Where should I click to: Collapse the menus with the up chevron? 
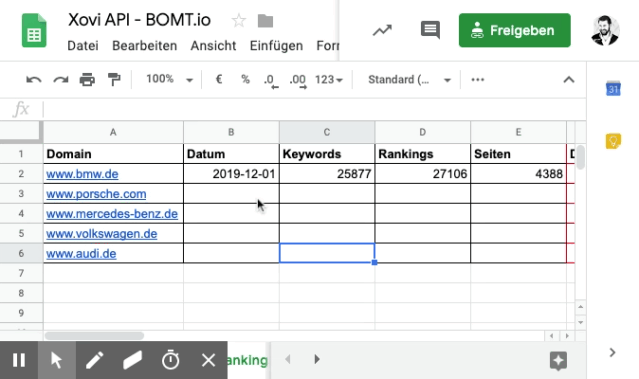(x=569, y=79)
